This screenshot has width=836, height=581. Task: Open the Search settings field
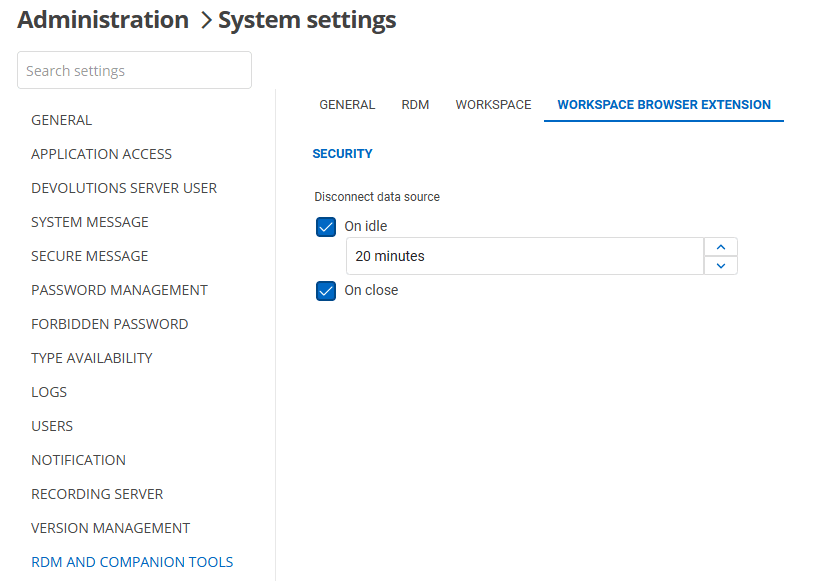[134, 70]
